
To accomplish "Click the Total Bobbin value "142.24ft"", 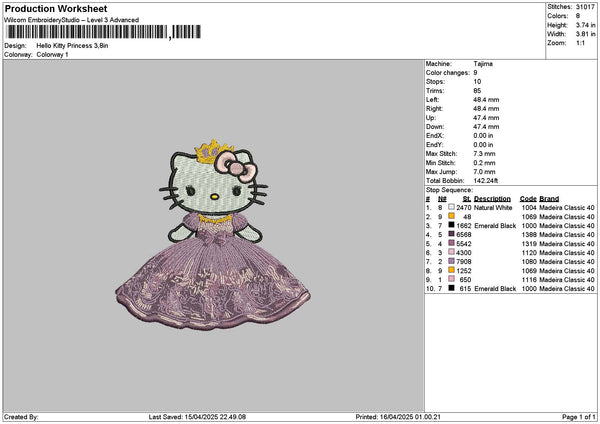I will 486,181.
